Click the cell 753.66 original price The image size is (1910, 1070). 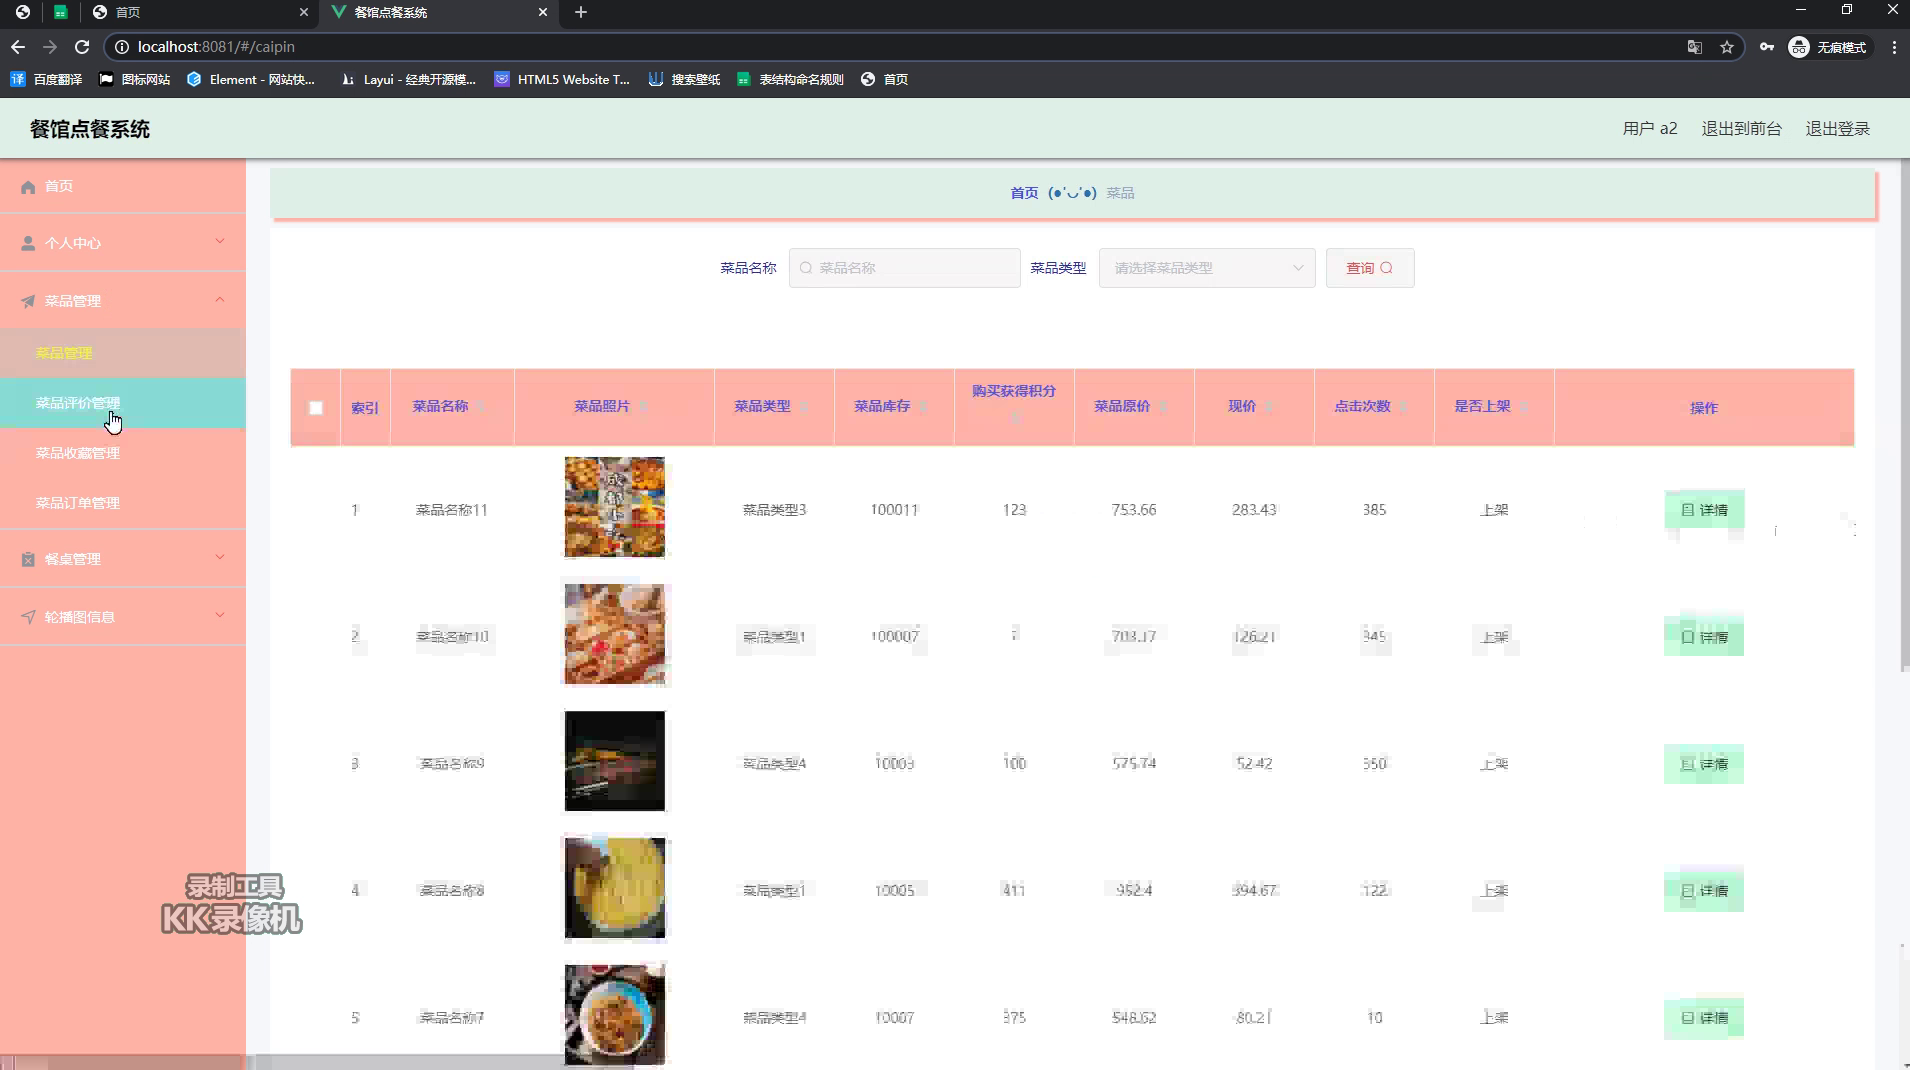pos(1134,510)
